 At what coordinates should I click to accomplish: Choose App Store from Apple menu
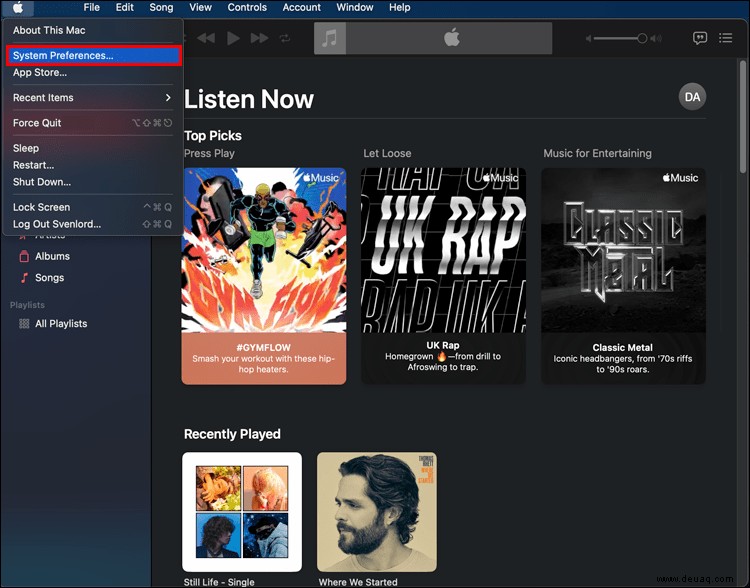[93, 73]
